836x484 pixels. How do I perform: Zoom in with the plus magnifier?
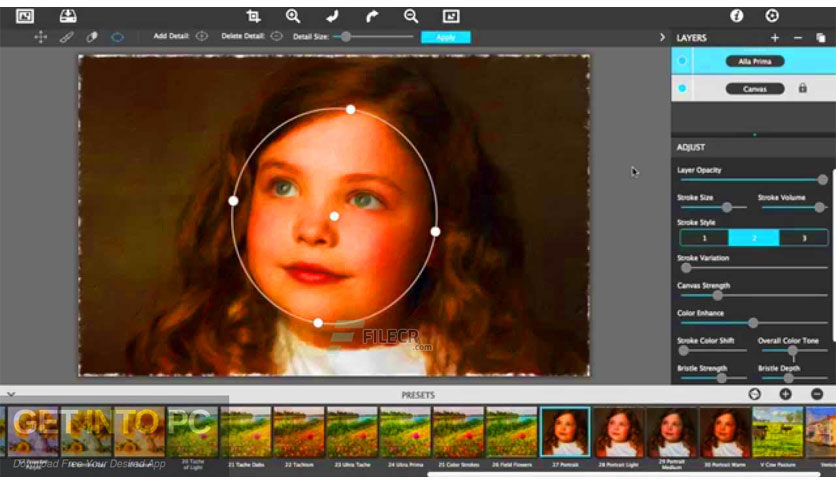tap(293, 16)
